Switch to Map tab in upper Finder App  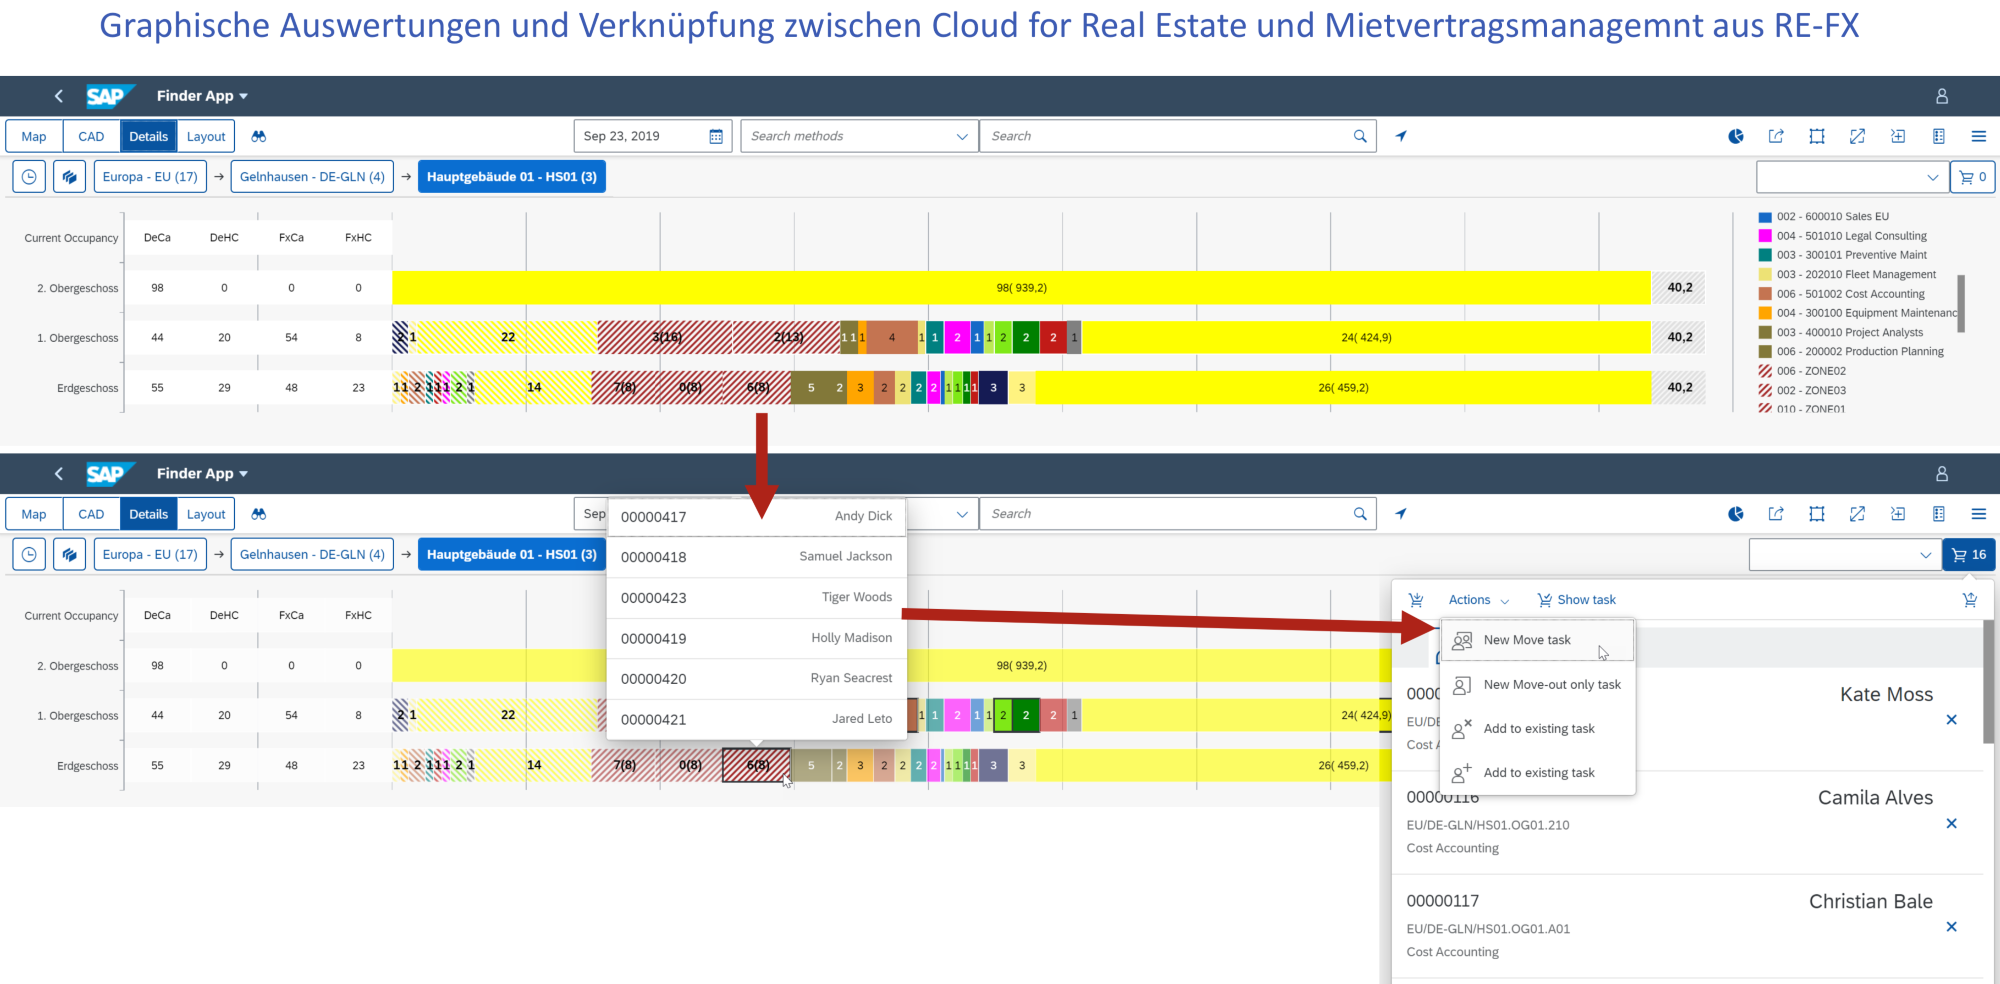[x=34, y=136]
